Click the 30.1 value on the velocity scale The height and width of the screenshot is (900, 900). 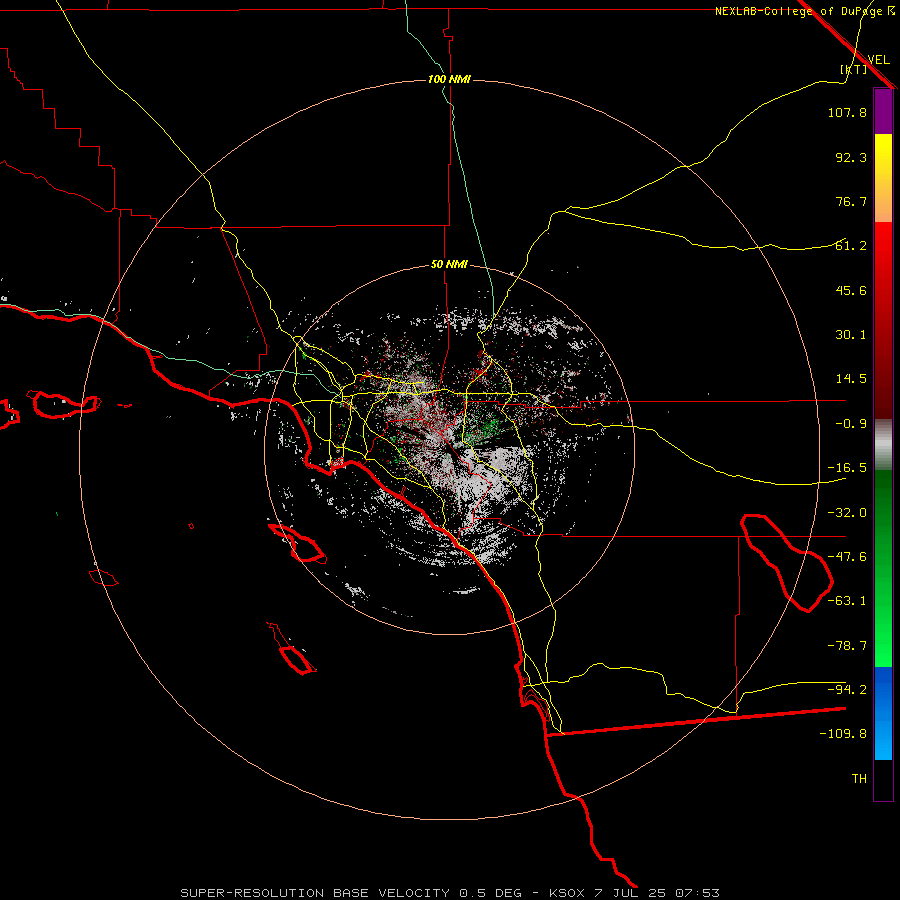851,335
